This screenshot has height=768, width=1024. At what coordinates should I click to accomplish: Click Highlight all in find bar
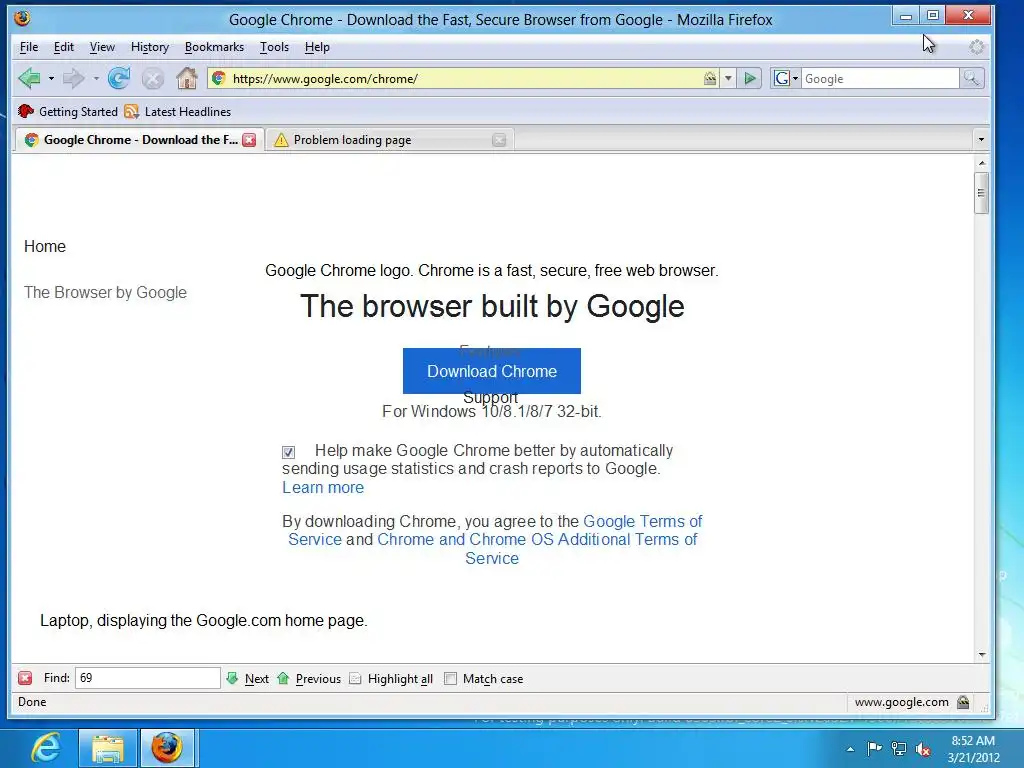391,679
